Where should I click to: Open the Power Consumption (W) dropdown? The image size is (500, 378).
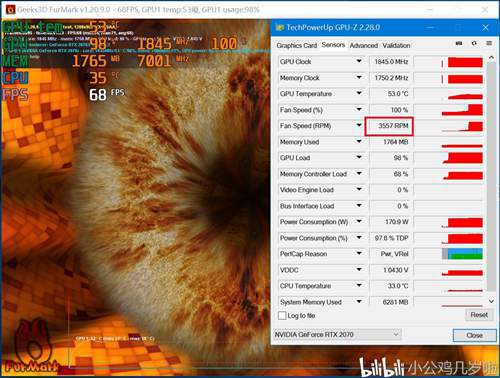click(359, 221)
